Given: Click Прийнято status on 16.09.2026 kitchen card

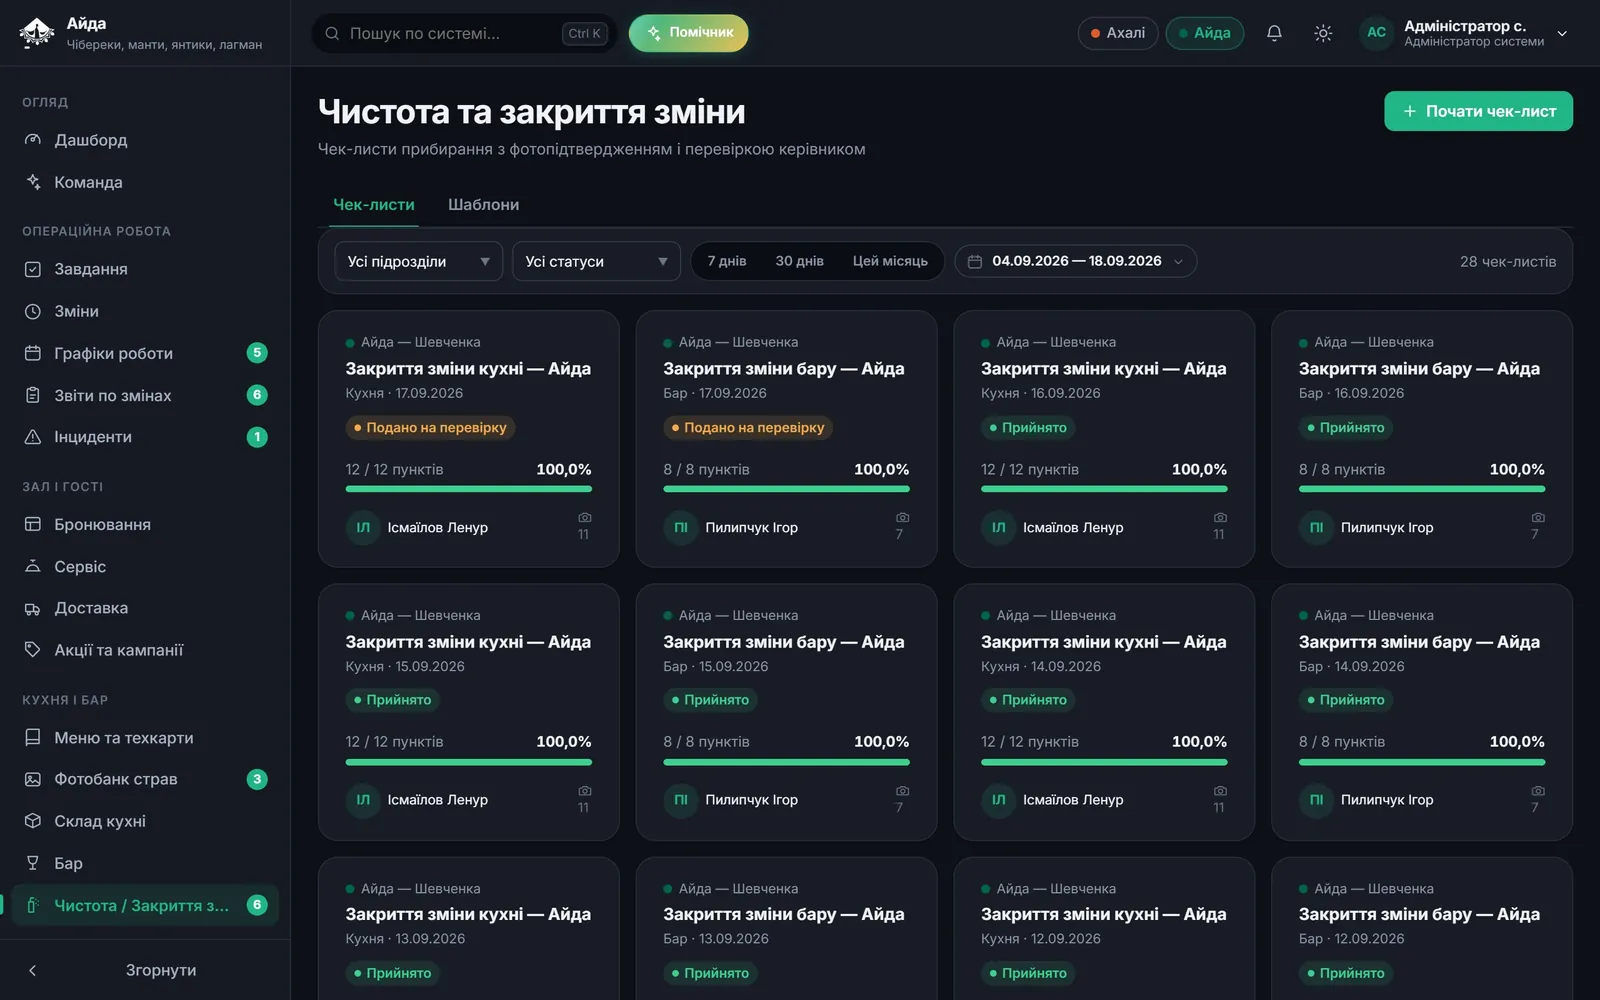Looking at the screenshot, I should point(1028,428).
